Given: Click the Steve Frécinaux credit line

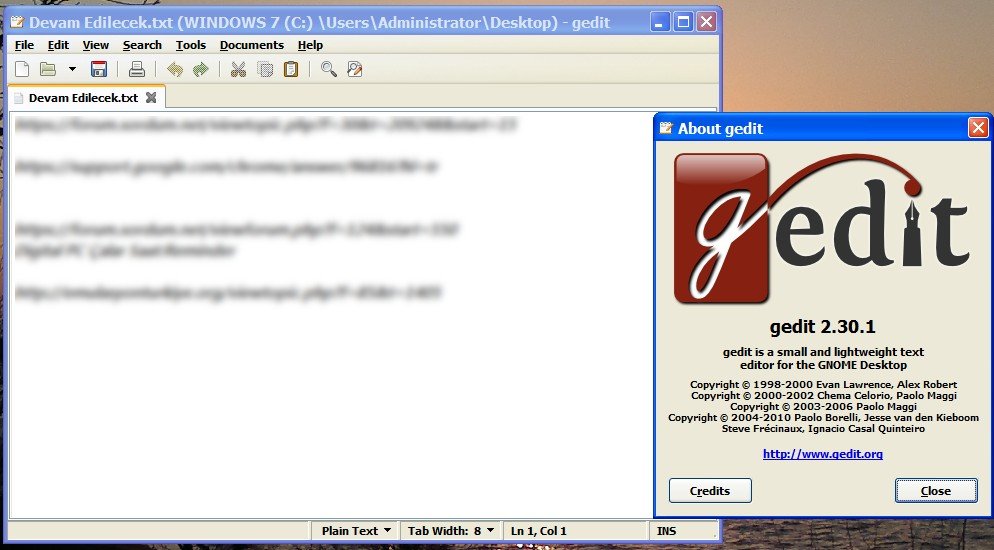Looking at the screenshot, I should click(x=823, y=428).
